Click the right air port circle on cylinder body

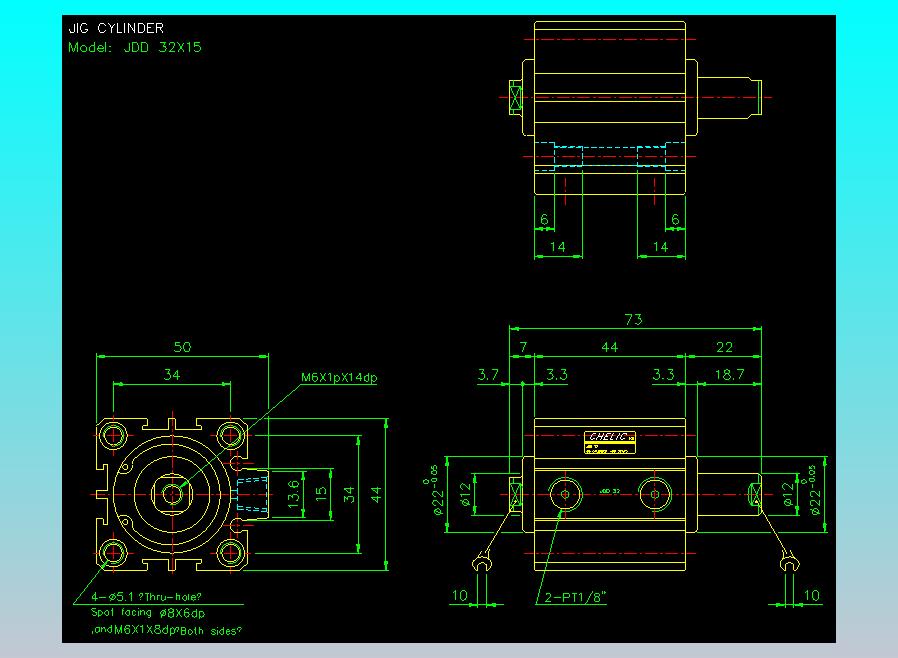click(x=654, y=492)
